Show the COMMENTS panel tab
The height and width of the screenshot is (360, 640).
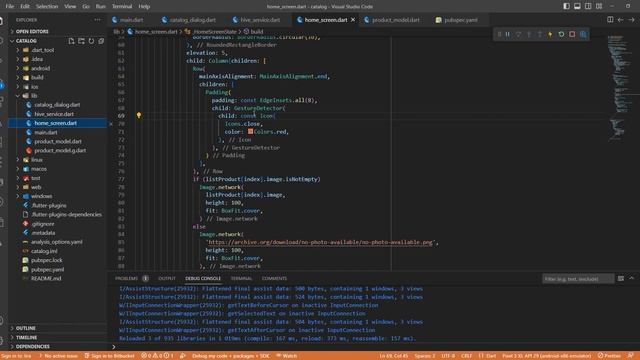[x=274, y=278]
